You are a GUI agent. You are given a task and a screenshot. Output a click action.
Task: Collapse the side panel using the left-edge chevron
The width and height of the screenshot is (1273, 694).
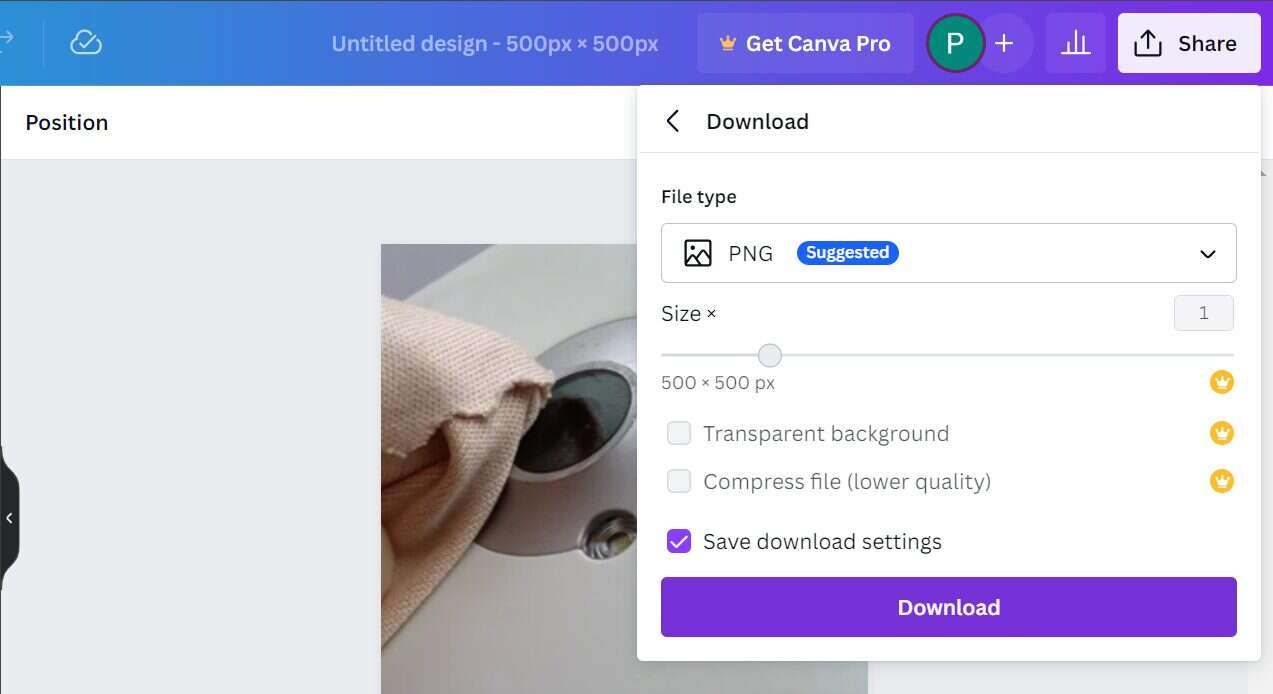click(x=9, y=518)
